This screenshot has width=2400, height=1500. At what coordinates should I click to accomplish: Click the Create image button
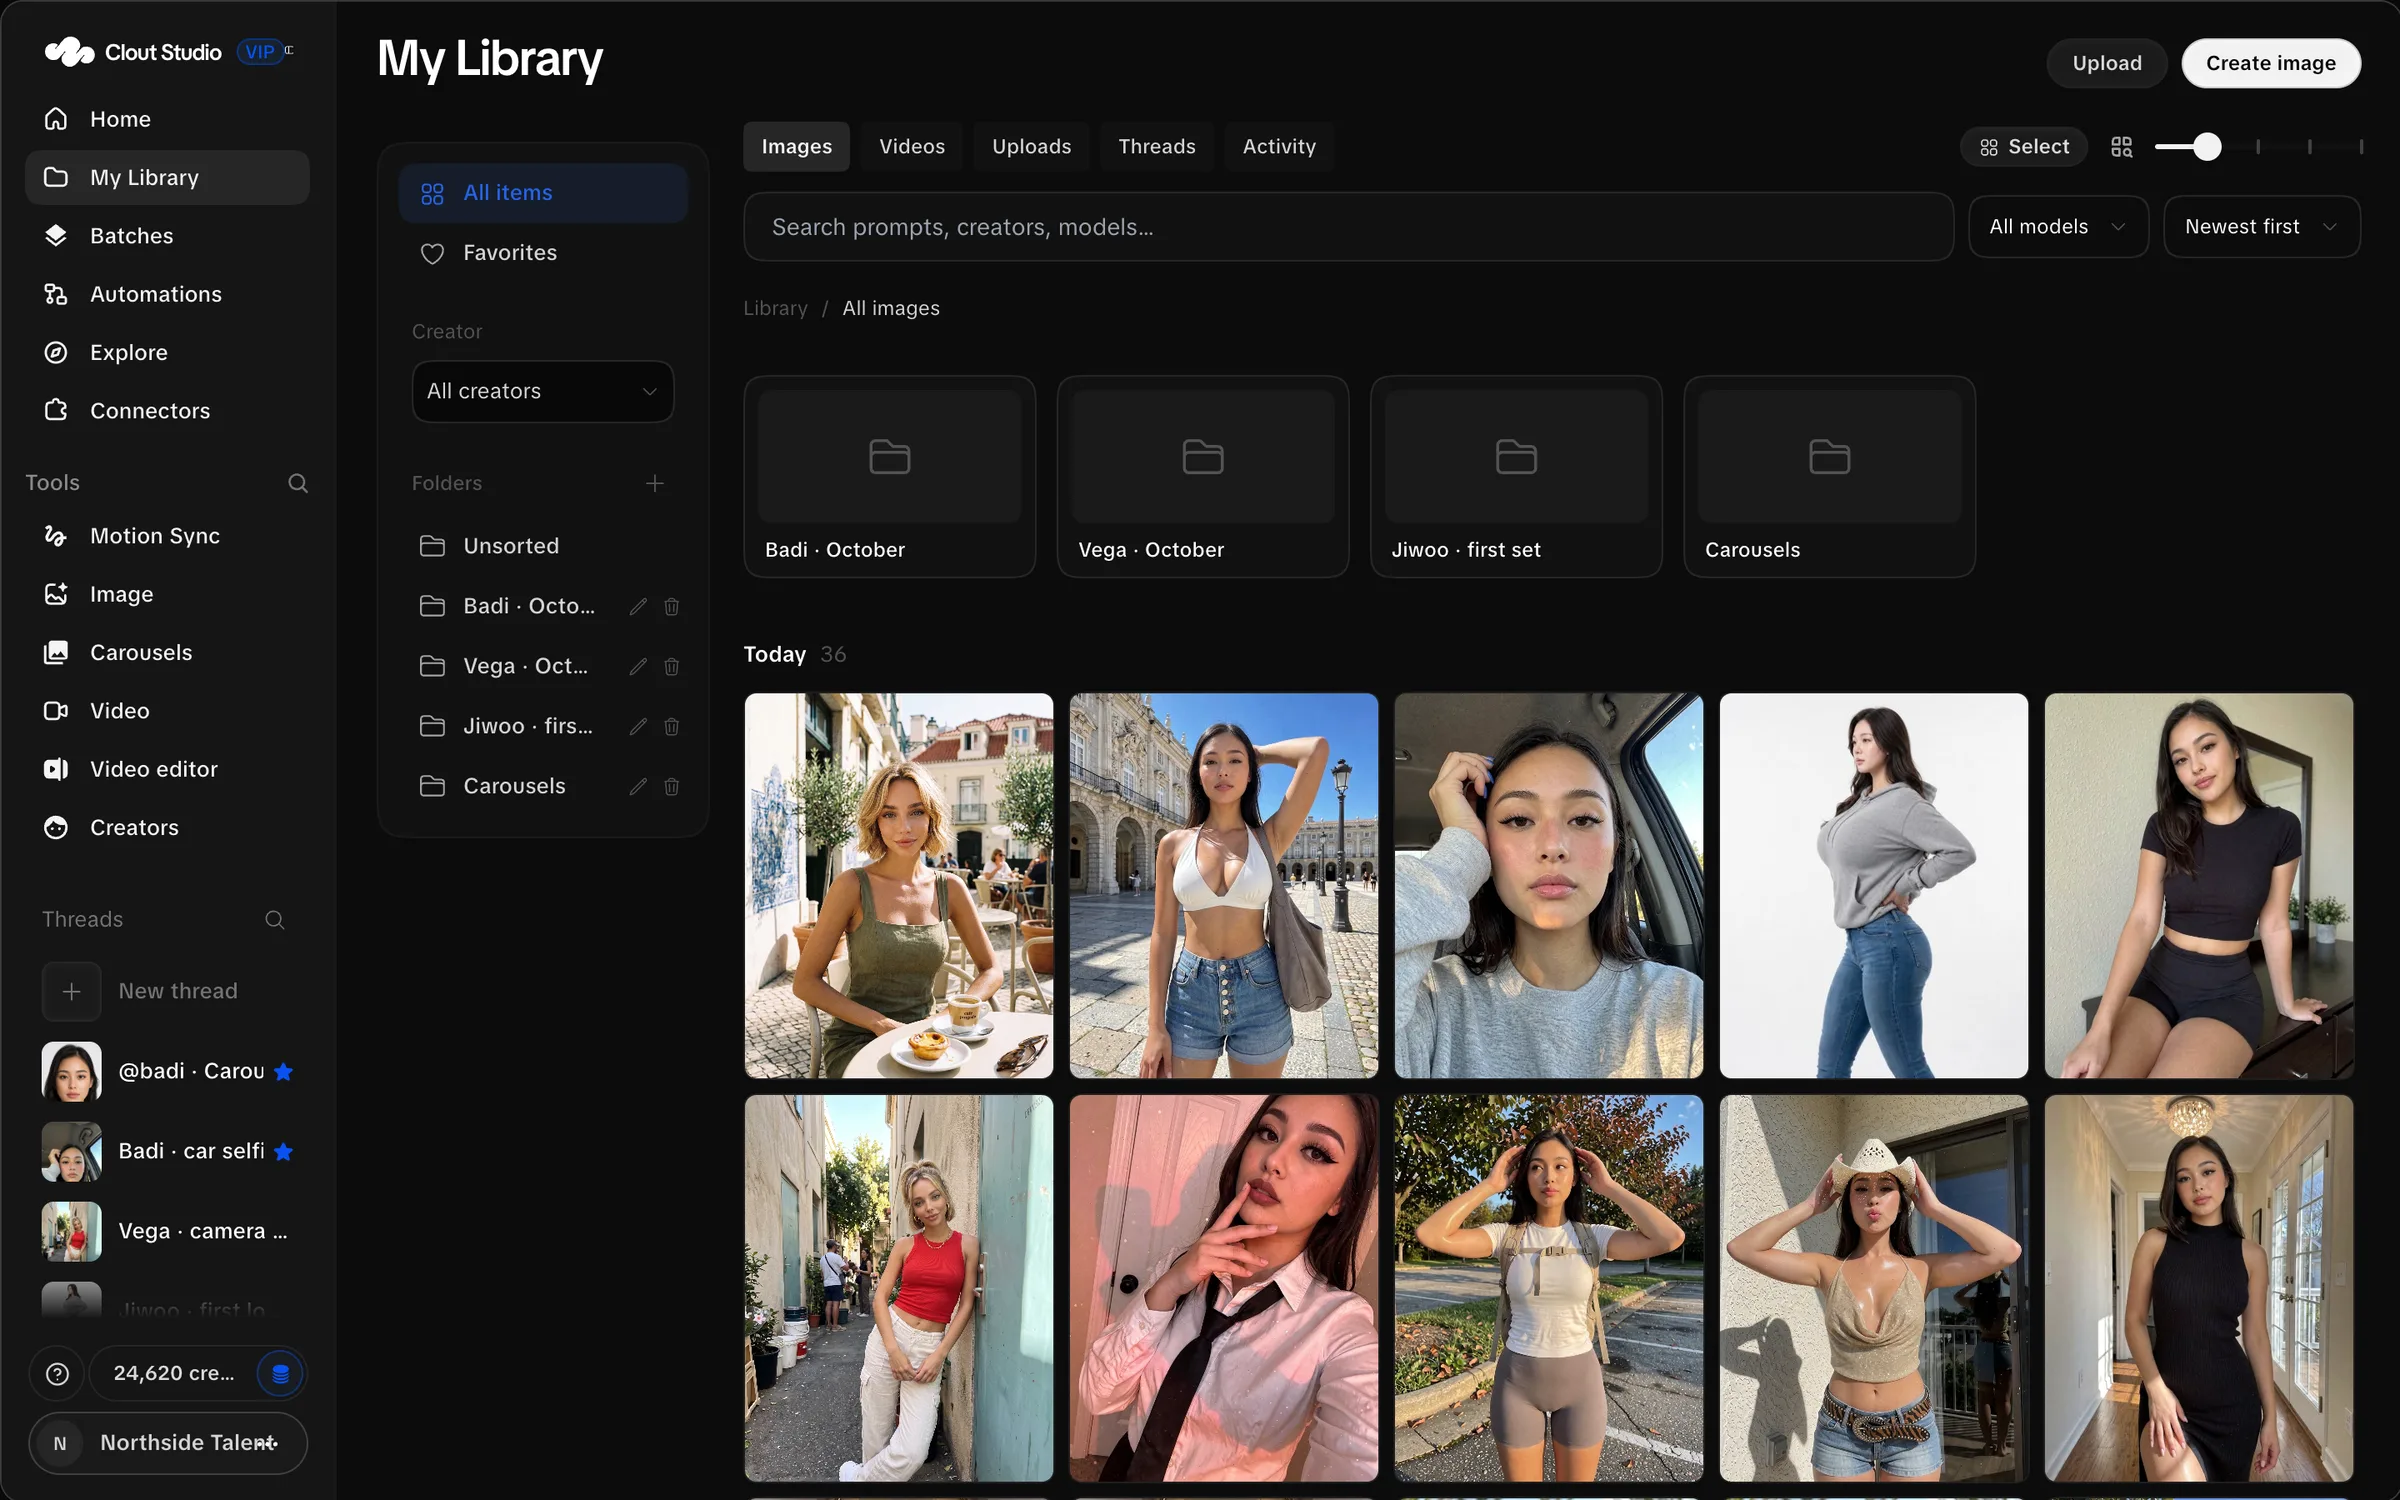click(x=2271, y=63)
